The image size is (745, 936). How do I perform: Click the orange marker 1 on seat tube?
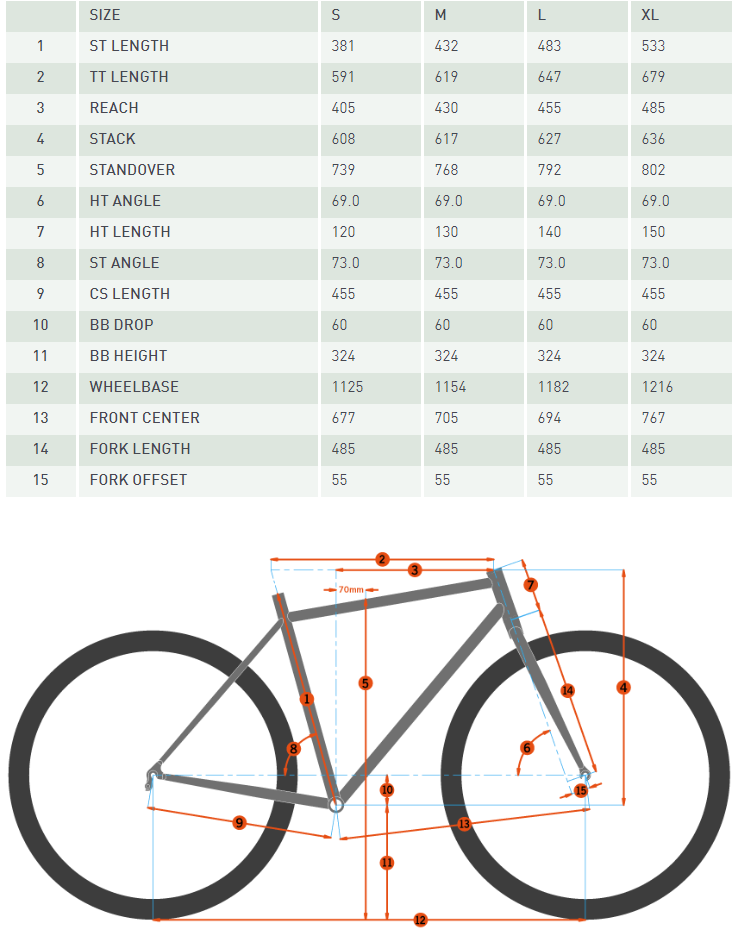[x=307, y=699]
